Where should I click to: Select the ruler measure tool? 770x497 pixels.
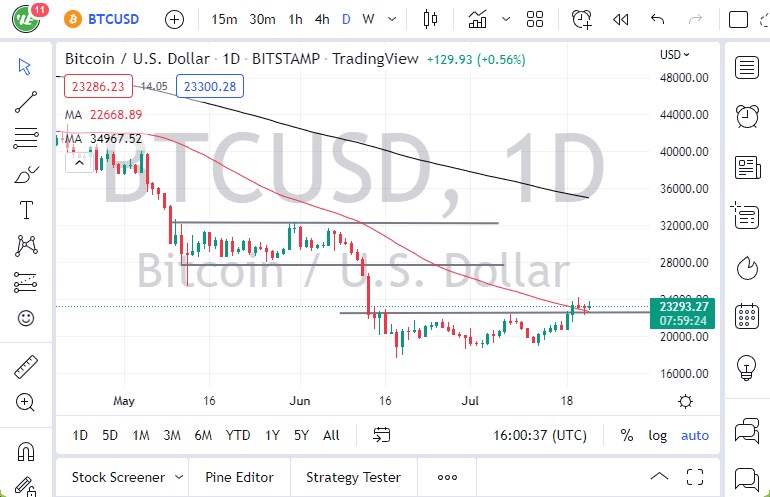(26, 367)
